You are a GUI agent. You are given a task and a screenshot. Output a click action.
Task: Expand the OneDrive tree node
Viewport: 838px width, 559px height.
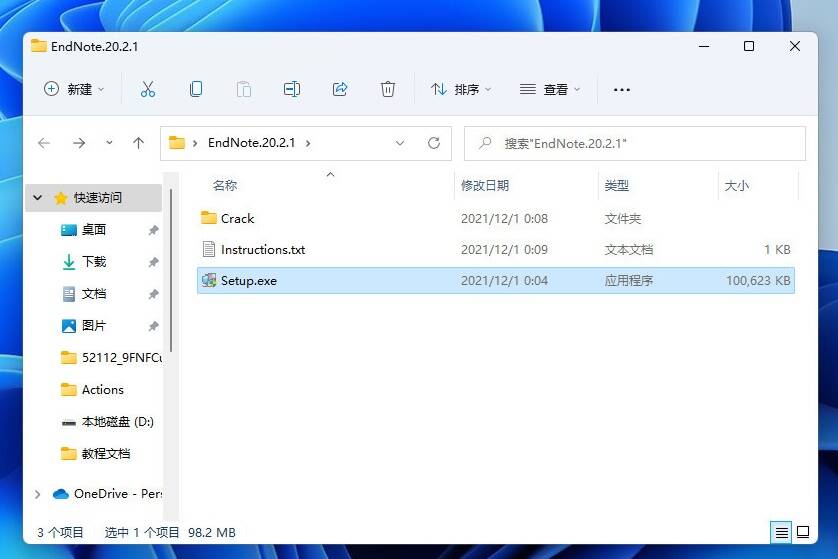point(38,493)
